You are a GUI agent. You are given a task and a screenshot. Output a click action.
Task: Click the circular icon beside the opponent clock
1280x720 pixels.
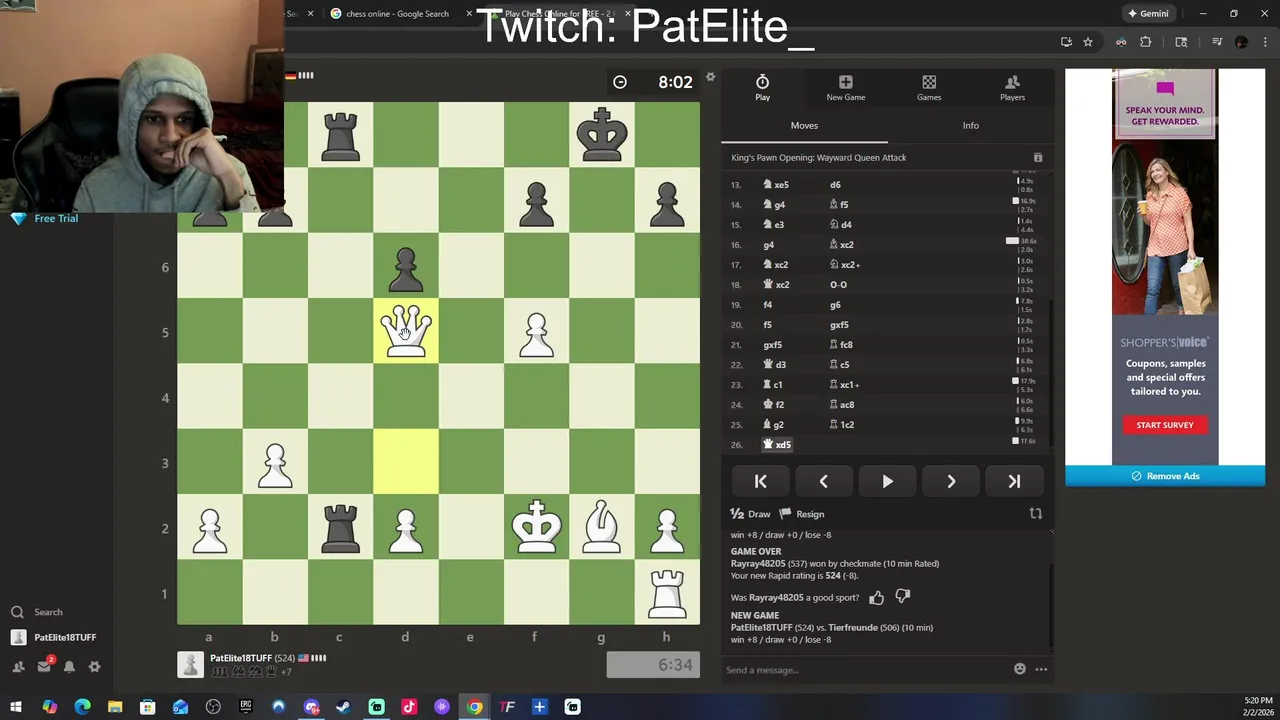pyautogui.click(x=620, y=82)
